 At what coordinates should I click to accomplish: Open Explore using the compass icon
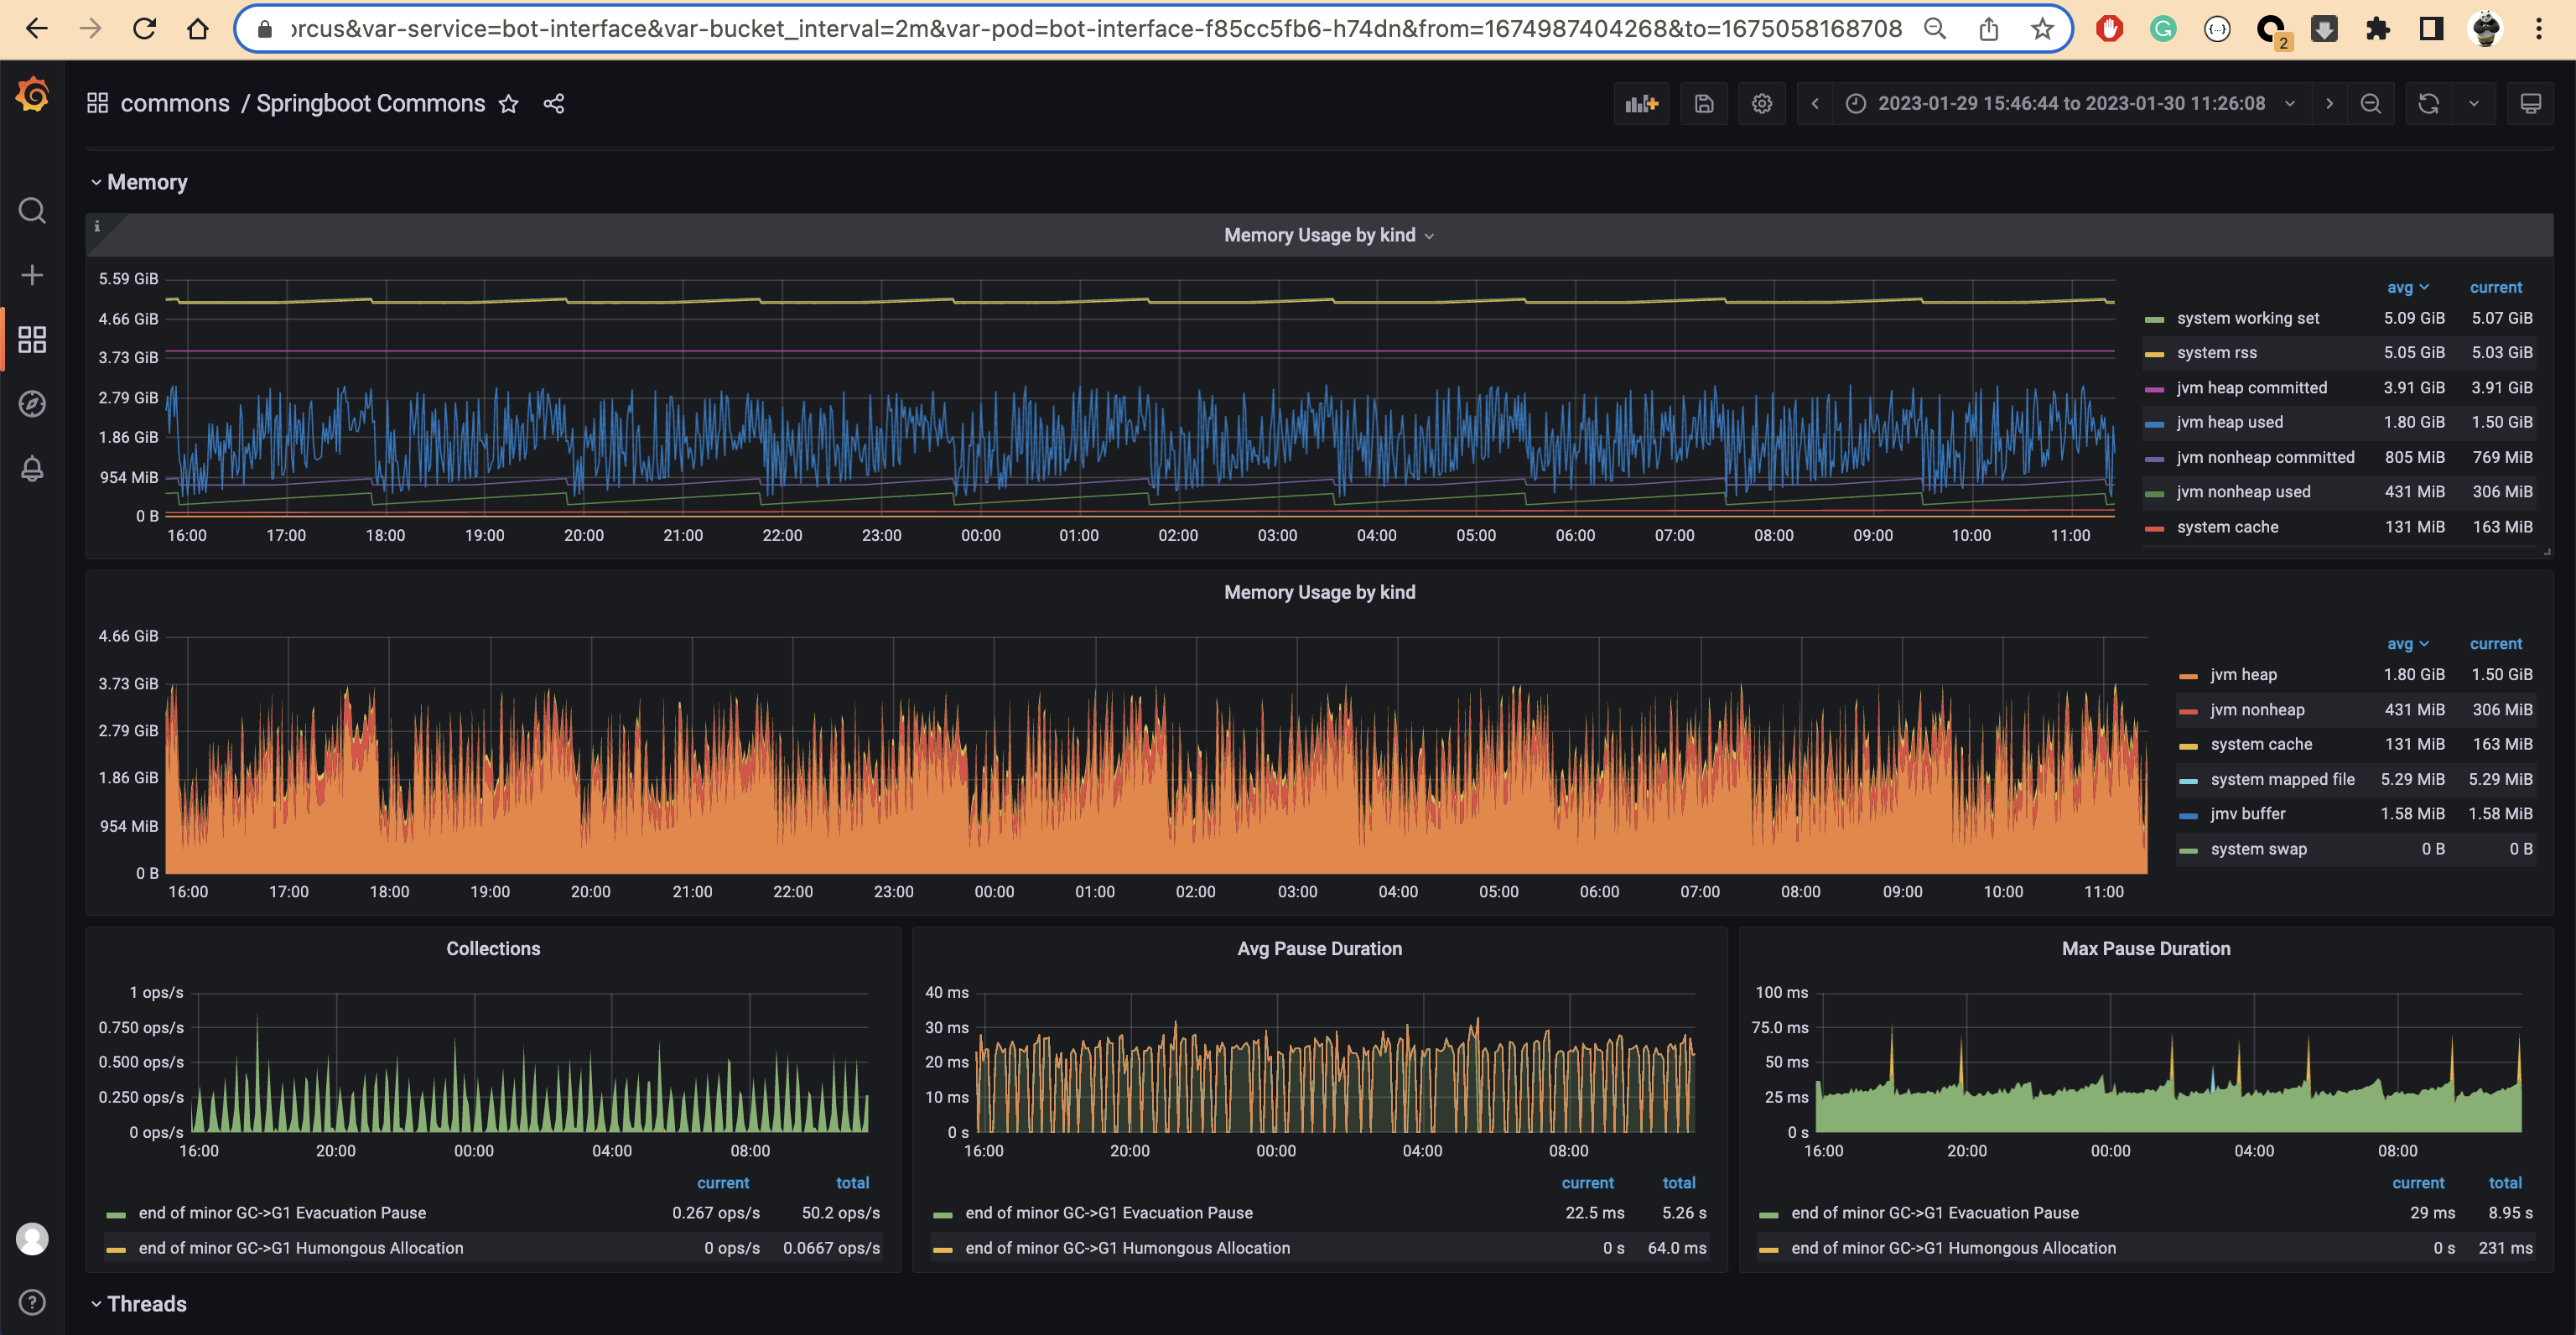pos(32,404)
